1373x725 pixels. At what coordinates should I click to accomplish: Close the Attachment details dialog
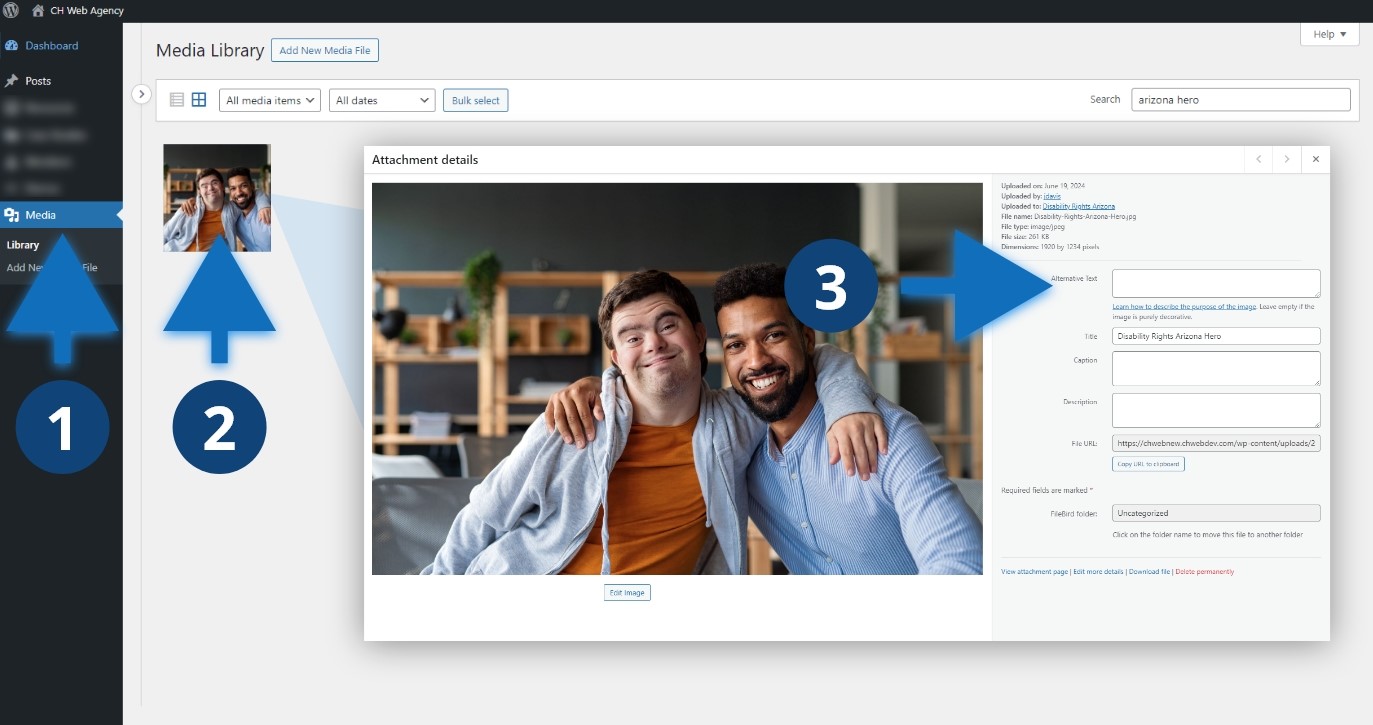1316,159
